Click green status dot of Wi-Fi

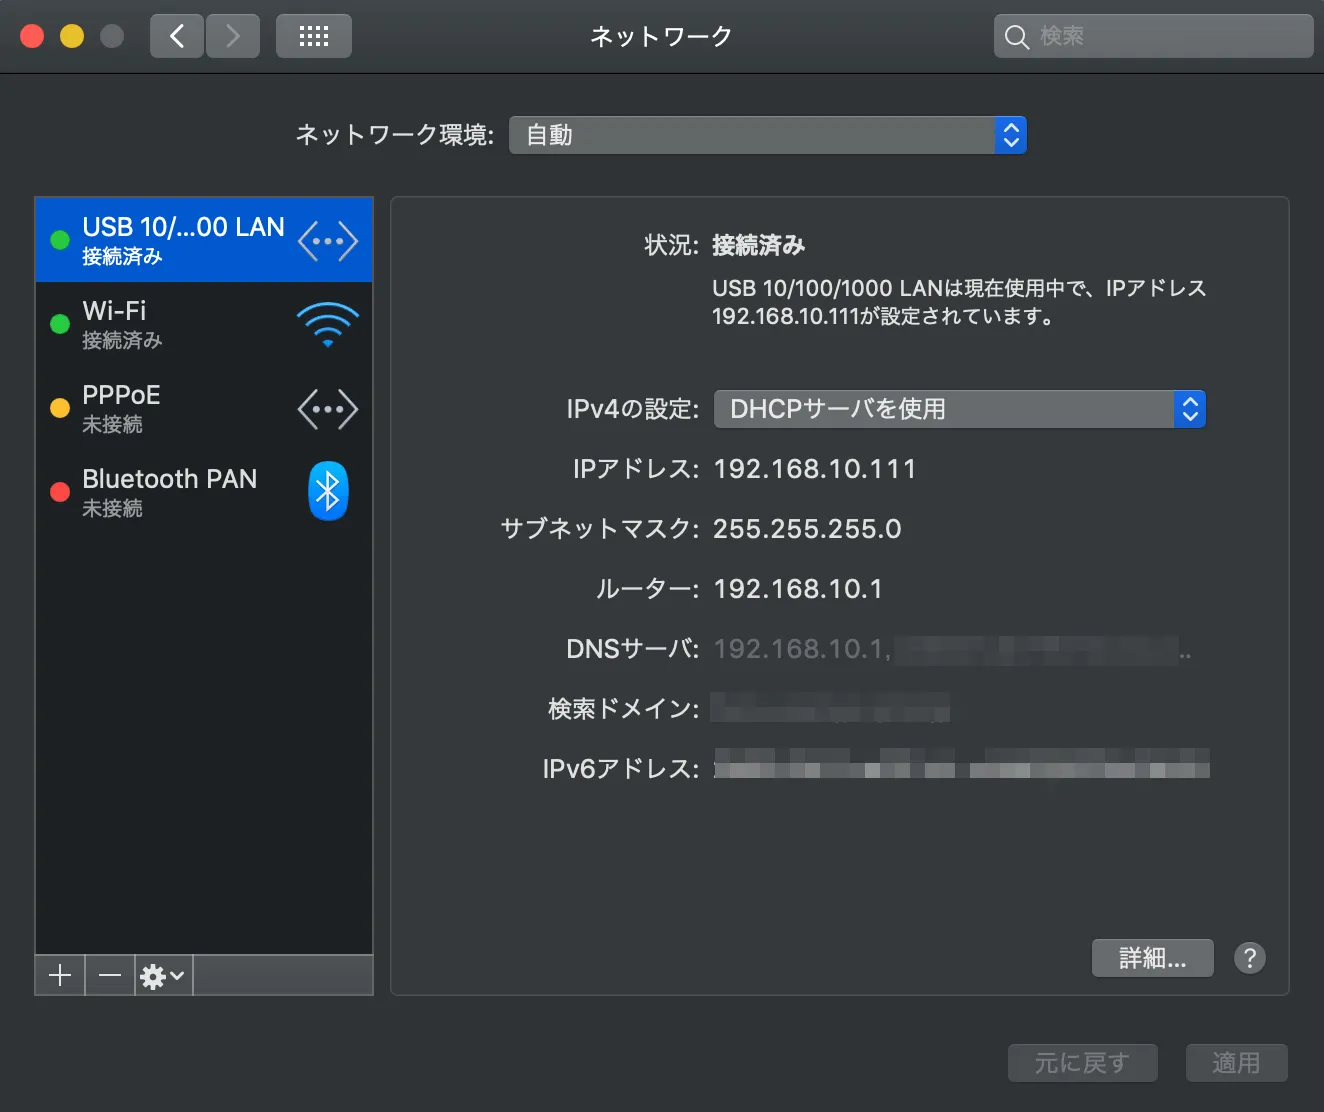click(60, 324)
